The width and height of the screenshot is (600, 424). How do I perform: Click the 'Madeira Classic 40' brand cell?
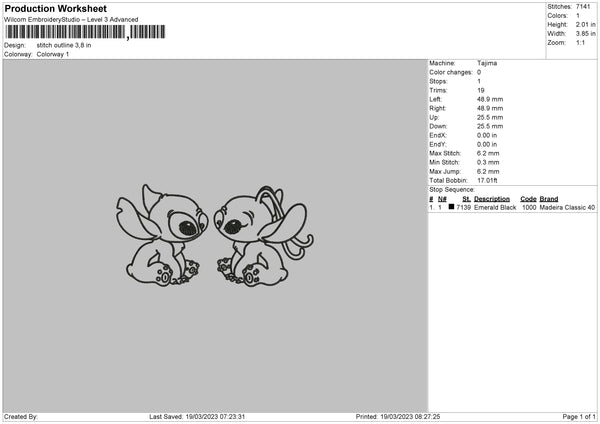pos(567,207)
